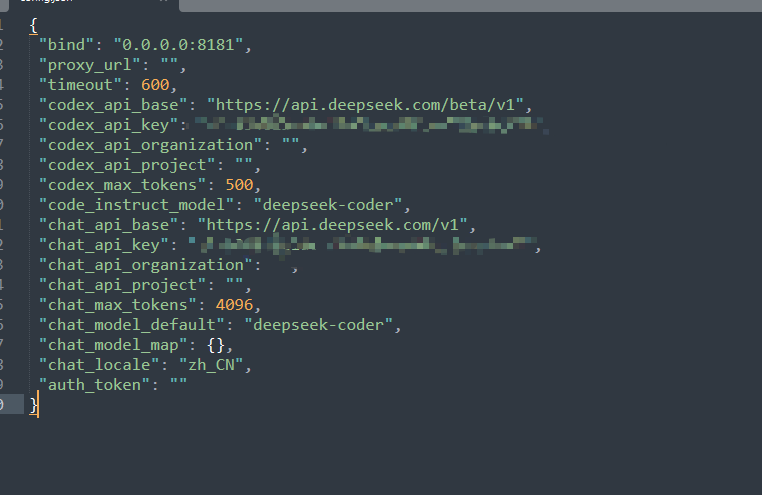
Task: Click the https://api.deepseek.com/v1 URL value
Action: point(333,225)
